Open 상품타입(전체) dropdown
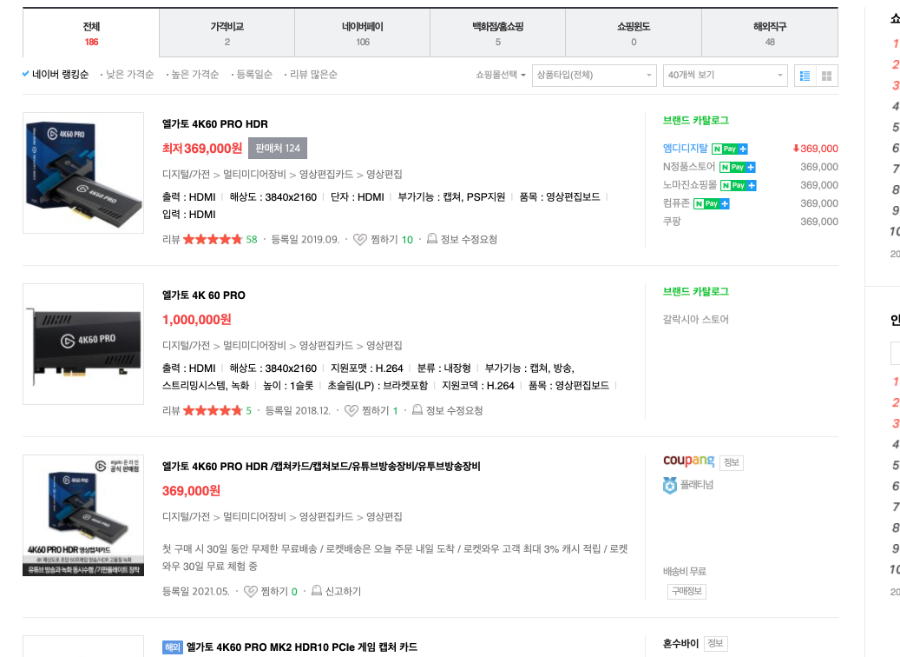This screenshot has height=657, width=900. (x=594, y=75)
